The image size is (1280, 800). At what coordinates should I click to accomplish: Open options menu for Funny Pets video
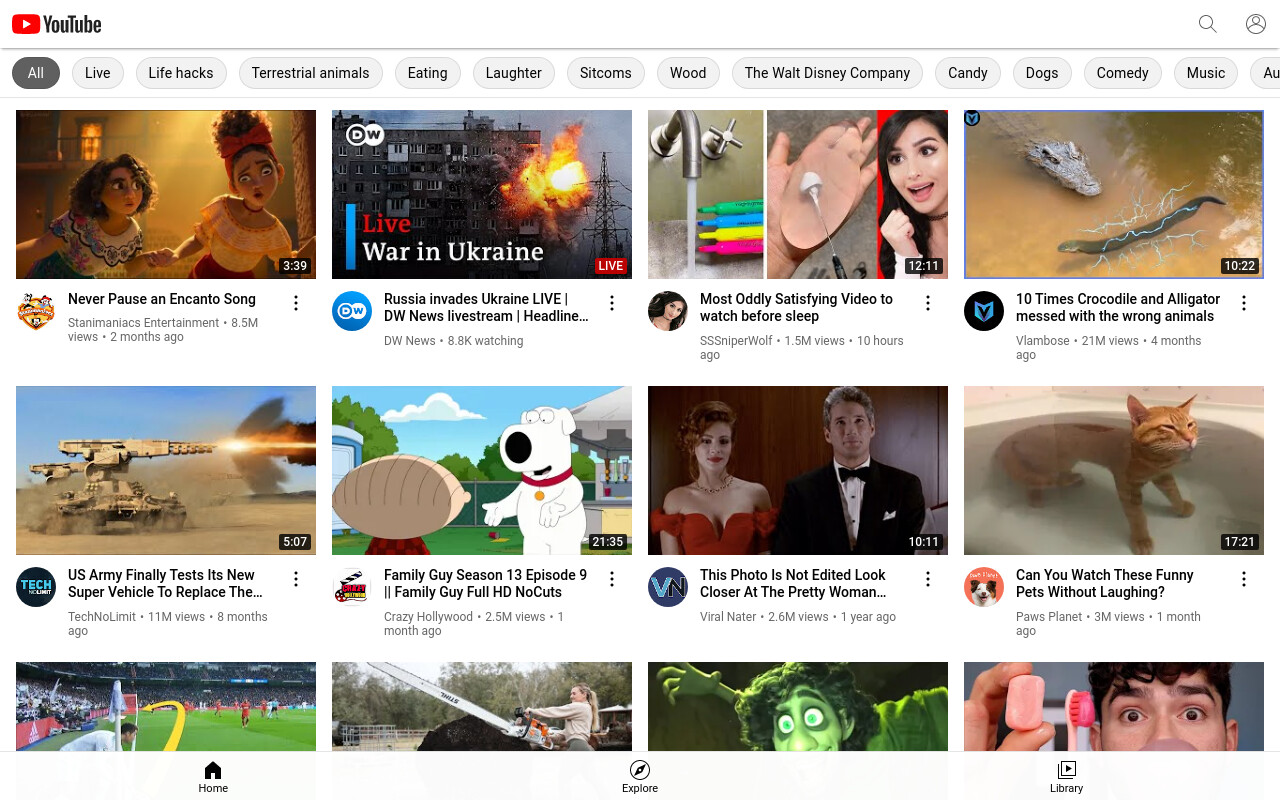1244,579
